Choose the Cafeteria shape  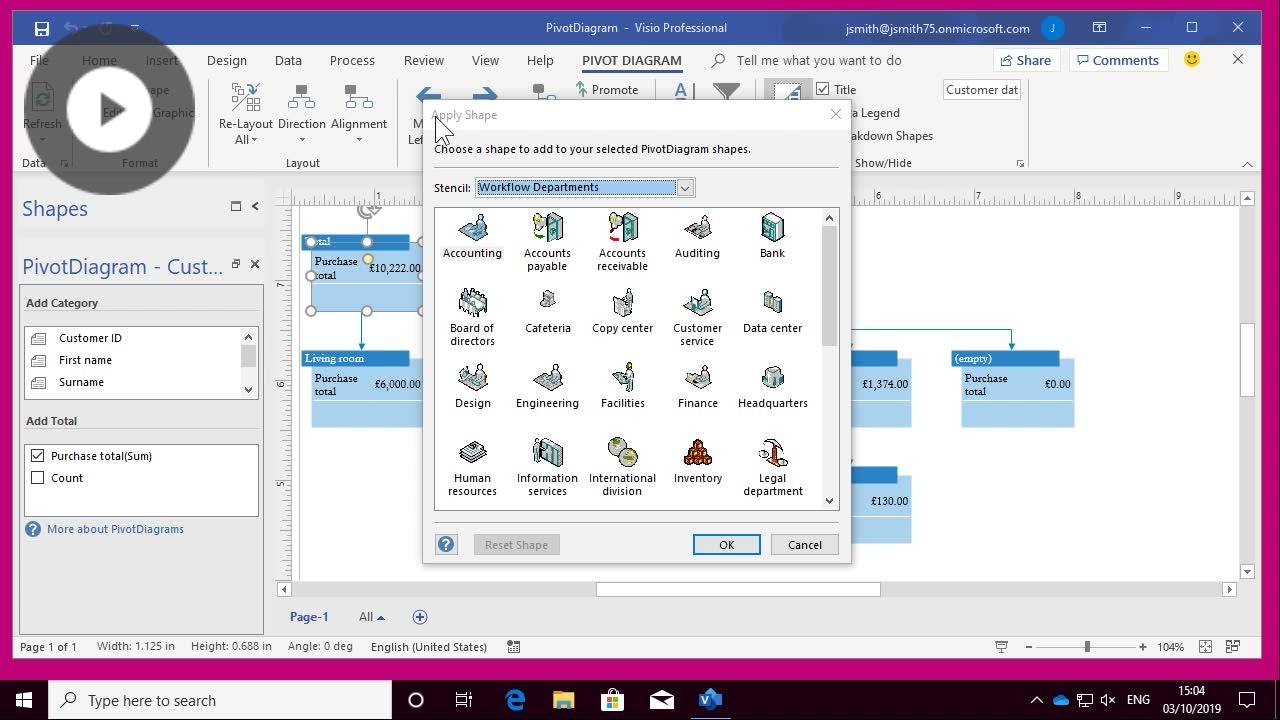tap(547, 310)
